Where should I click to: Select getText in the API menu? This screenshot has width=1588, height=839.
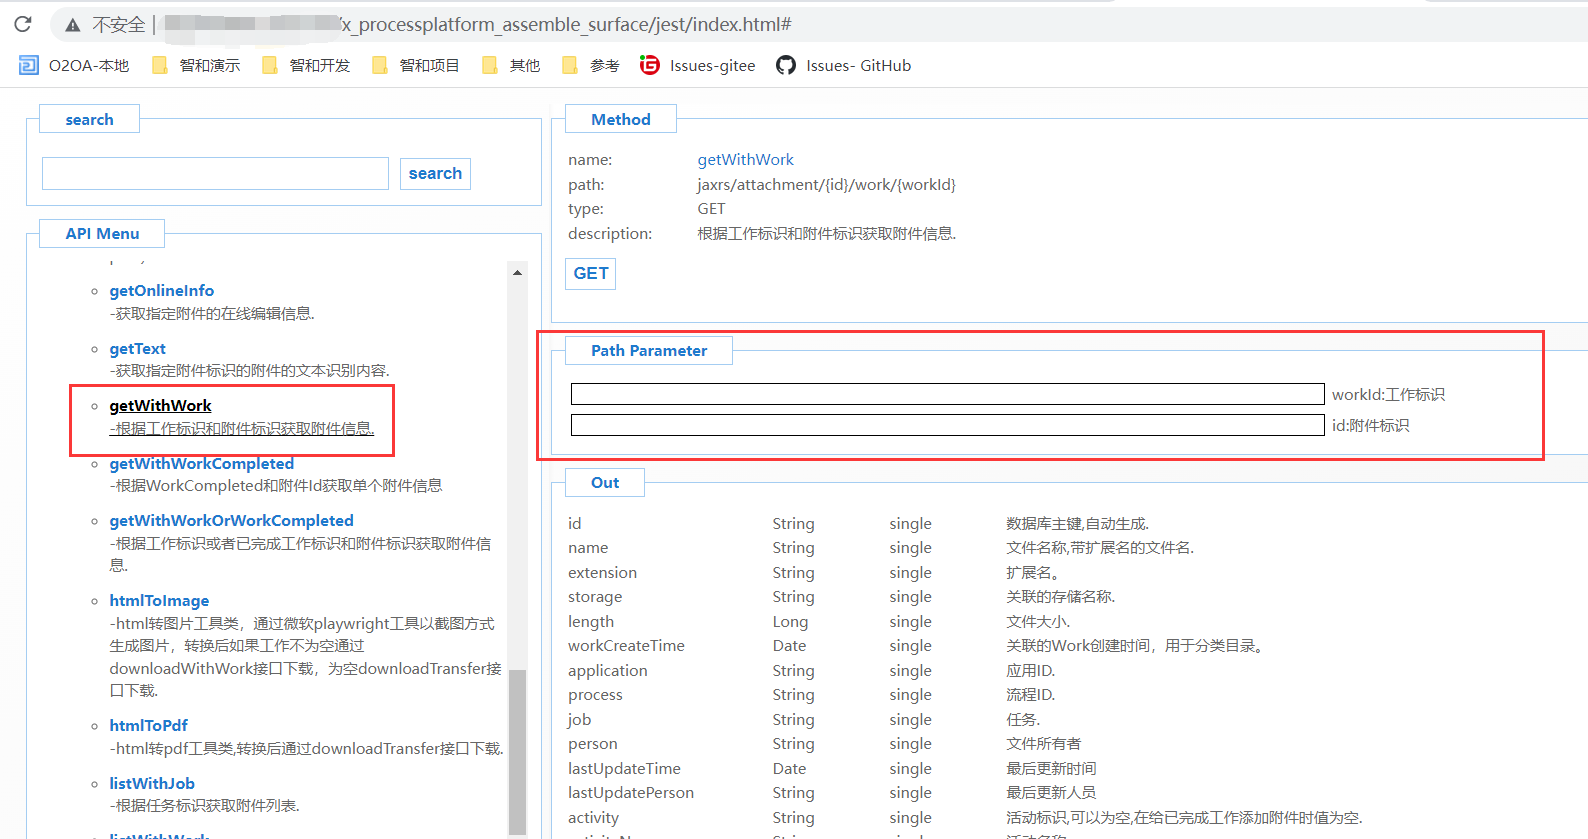(137, 349)
